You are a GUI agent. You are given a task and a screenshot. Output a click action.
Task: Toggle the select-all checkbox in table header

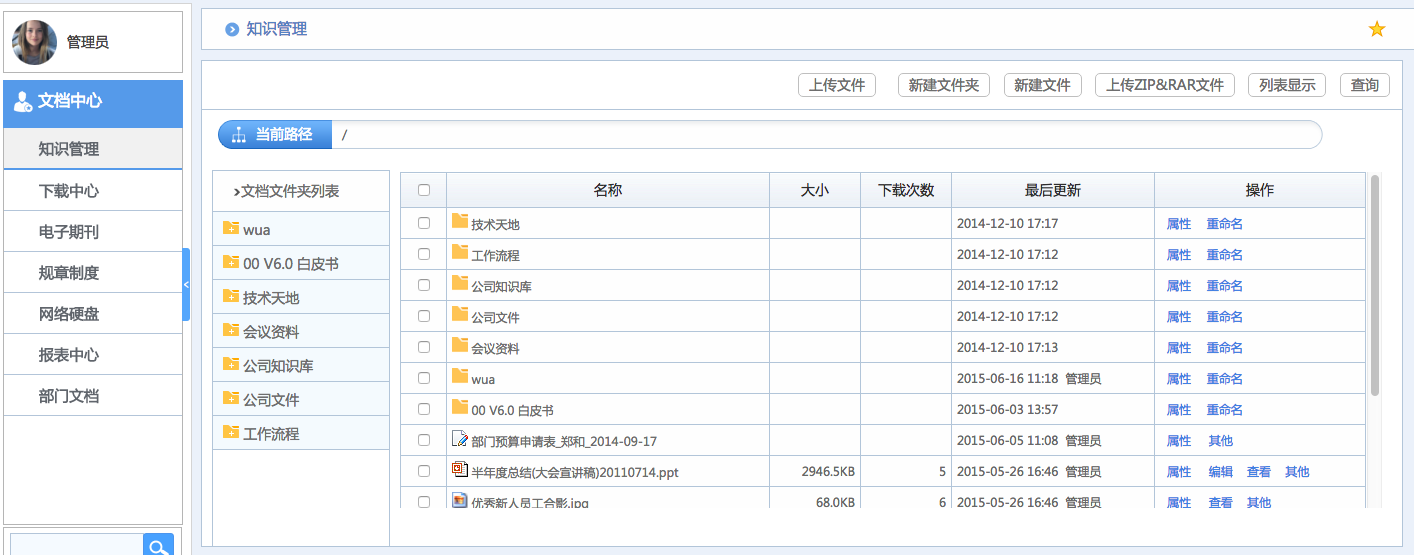click(x=424, y=190)
